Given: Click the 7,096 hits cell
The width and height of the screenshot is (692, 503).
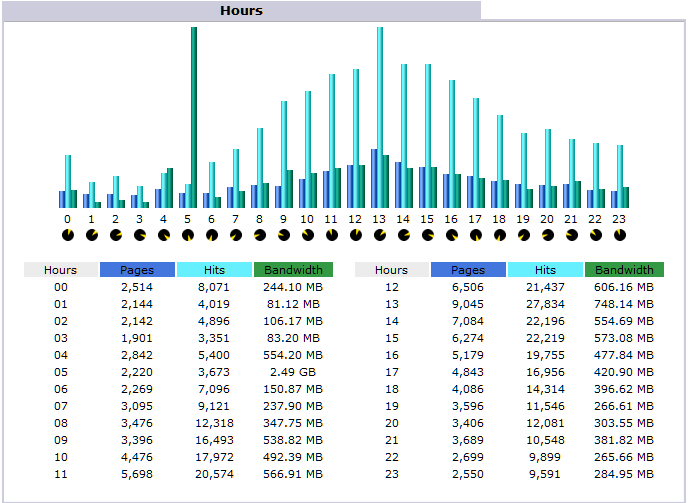Looking at the screenshot, I should point(214,389).
